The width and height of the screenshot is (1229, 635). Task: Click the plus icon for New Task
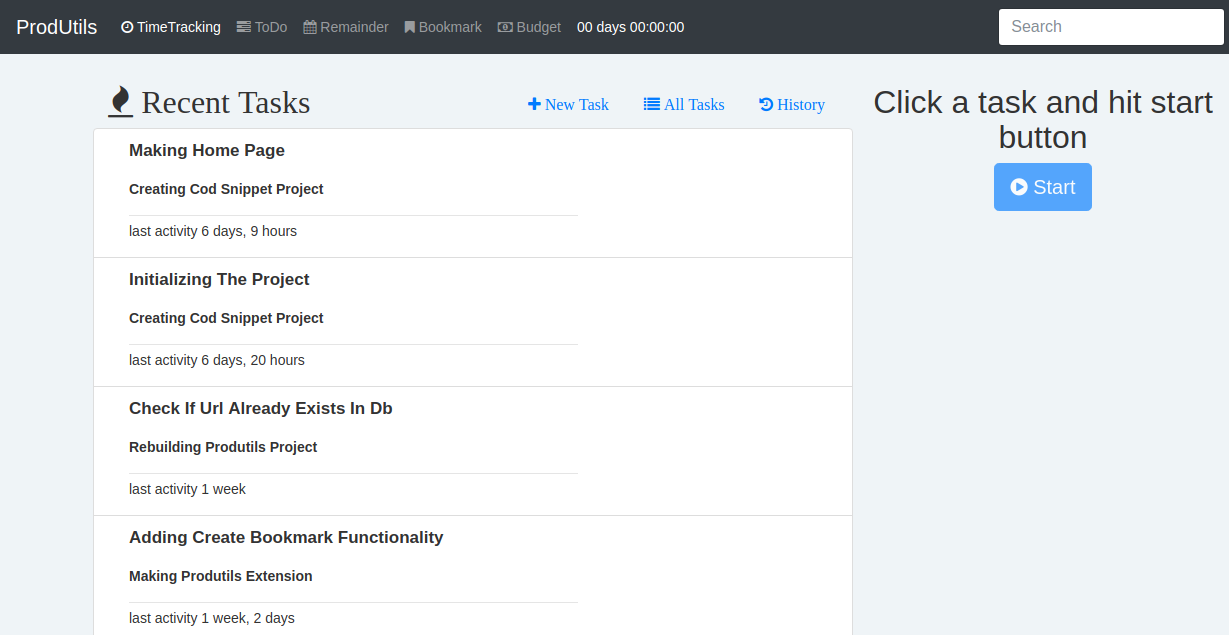click(534, 104)
